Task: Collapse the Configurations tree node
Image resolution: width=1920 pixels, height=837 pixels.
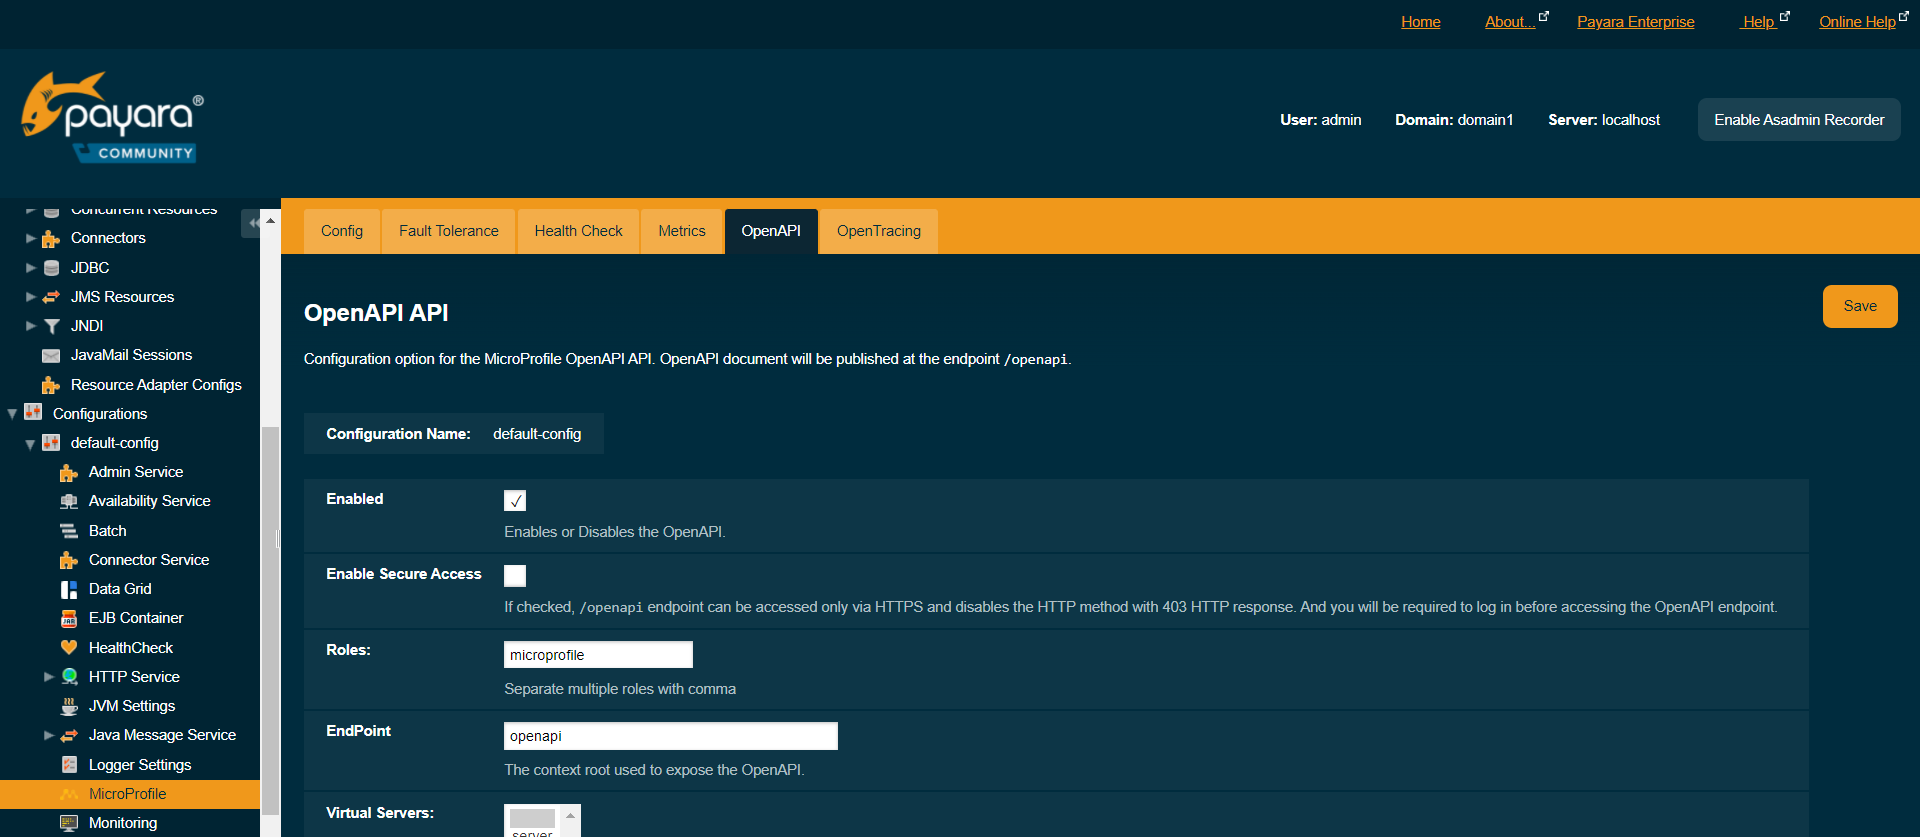Action: [x=12, y=414]
